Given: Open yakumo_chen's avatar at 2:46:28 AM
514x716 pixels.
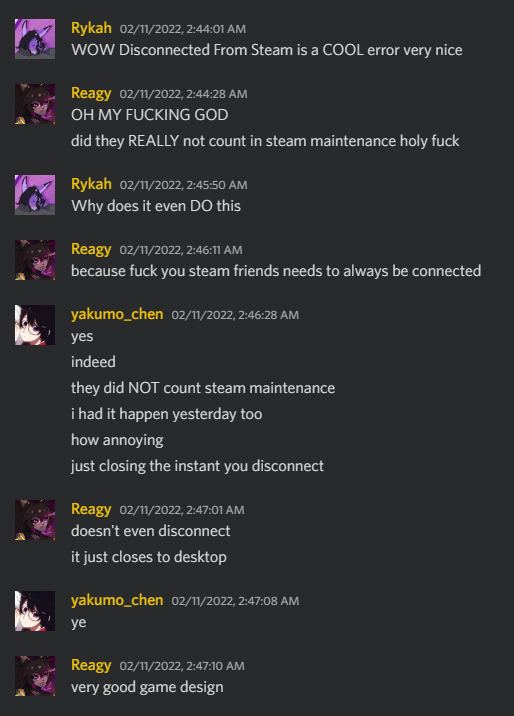Looking at the screenshot, I should (35, 325).
